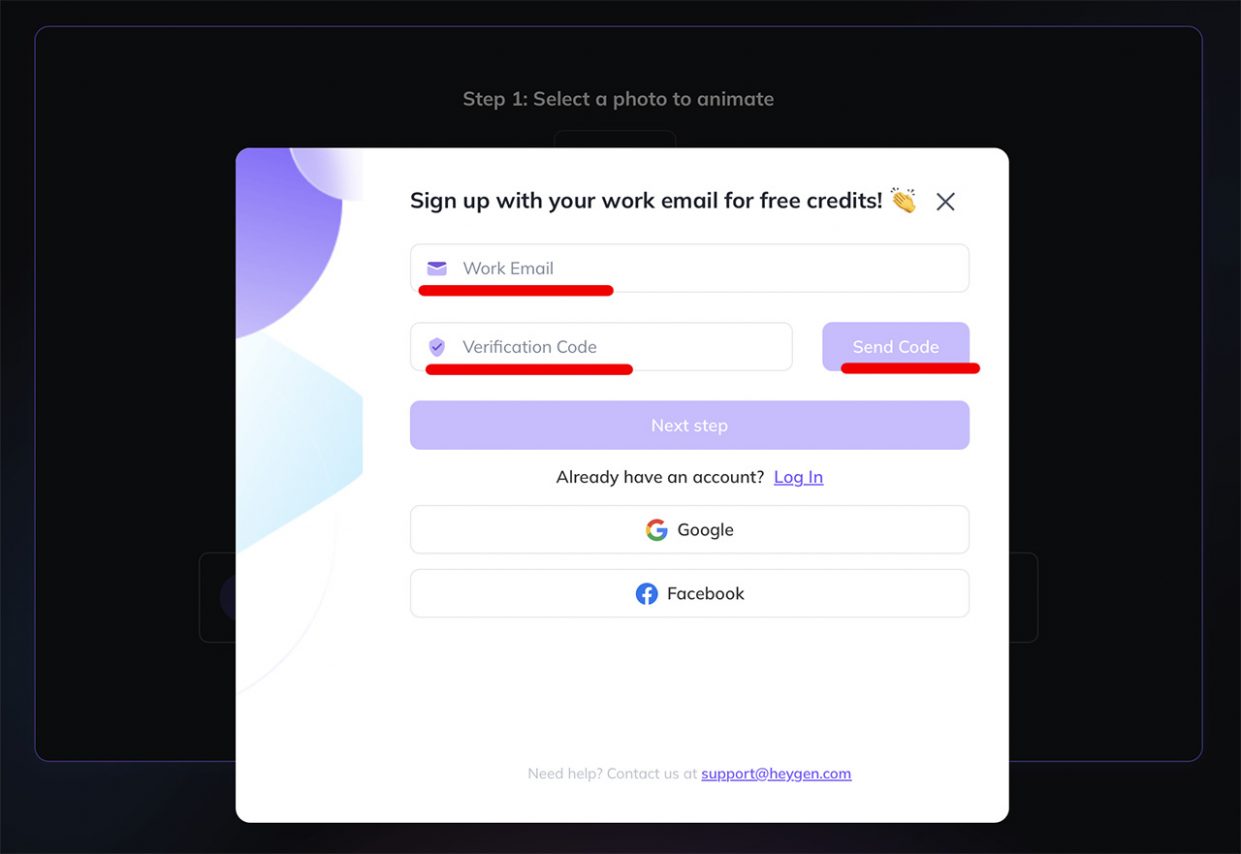Close the sign-up dialog with the X

[x=945, y=202]
